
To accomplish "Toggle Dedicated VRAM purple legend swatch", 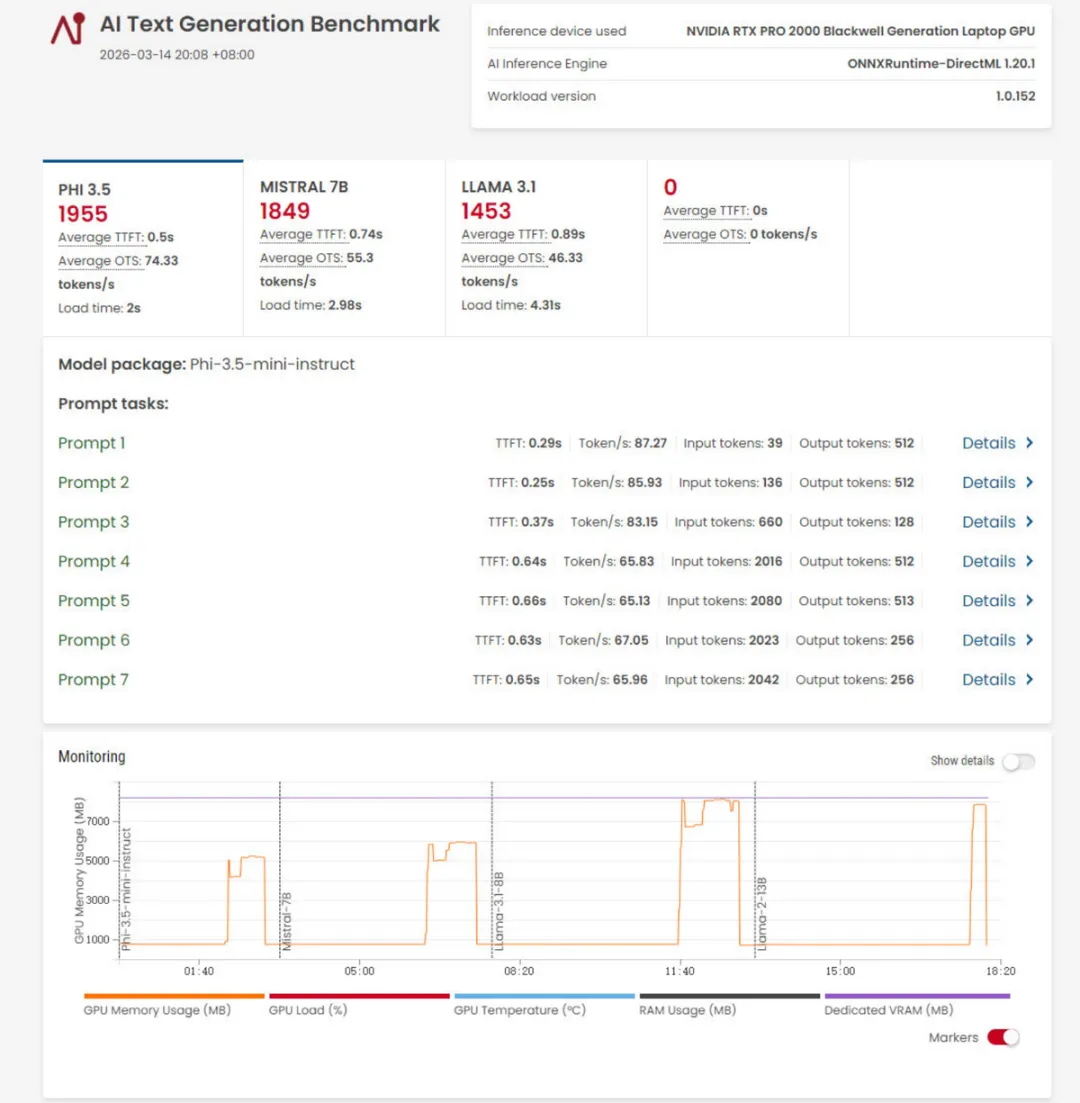I will pos(916,996).
